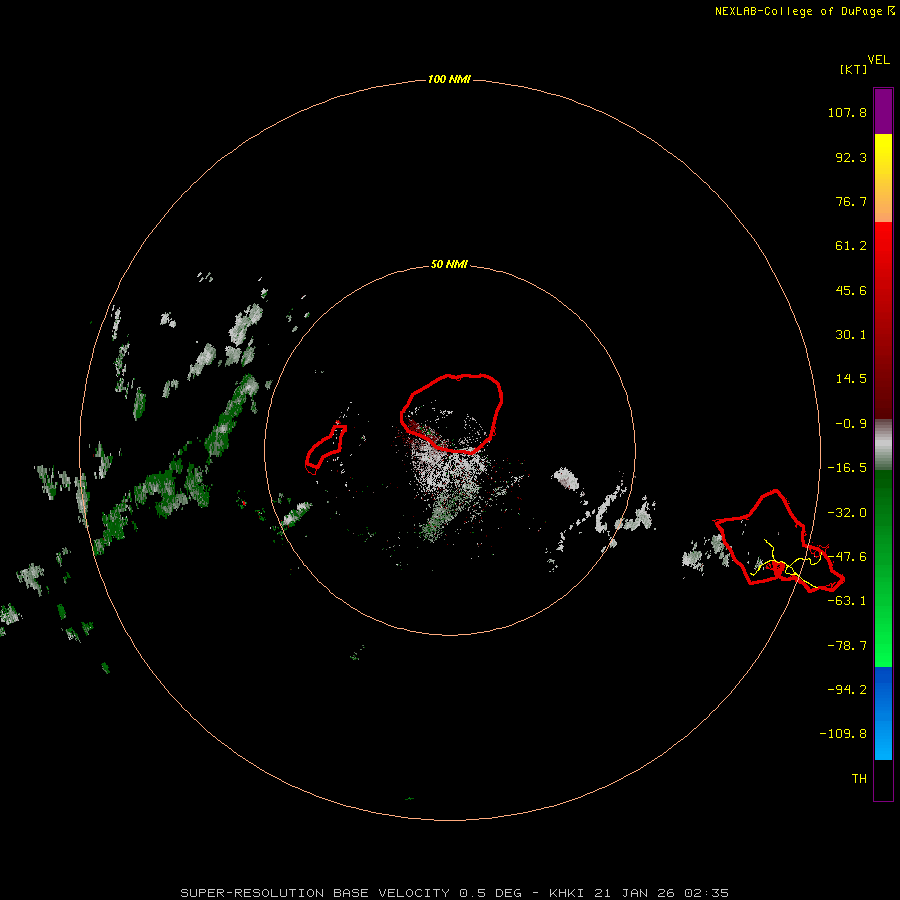
Task: Click the -63.1 legend value
Action: tap(847, 601)
